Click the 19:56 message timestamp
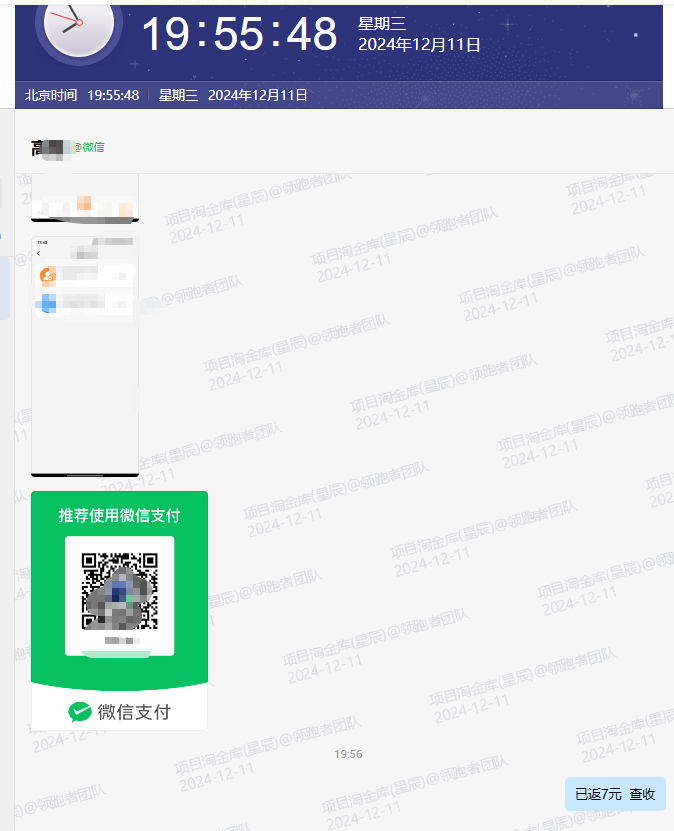Image resolution: width=674 pixels, height=831 pixels. (348, 754)
